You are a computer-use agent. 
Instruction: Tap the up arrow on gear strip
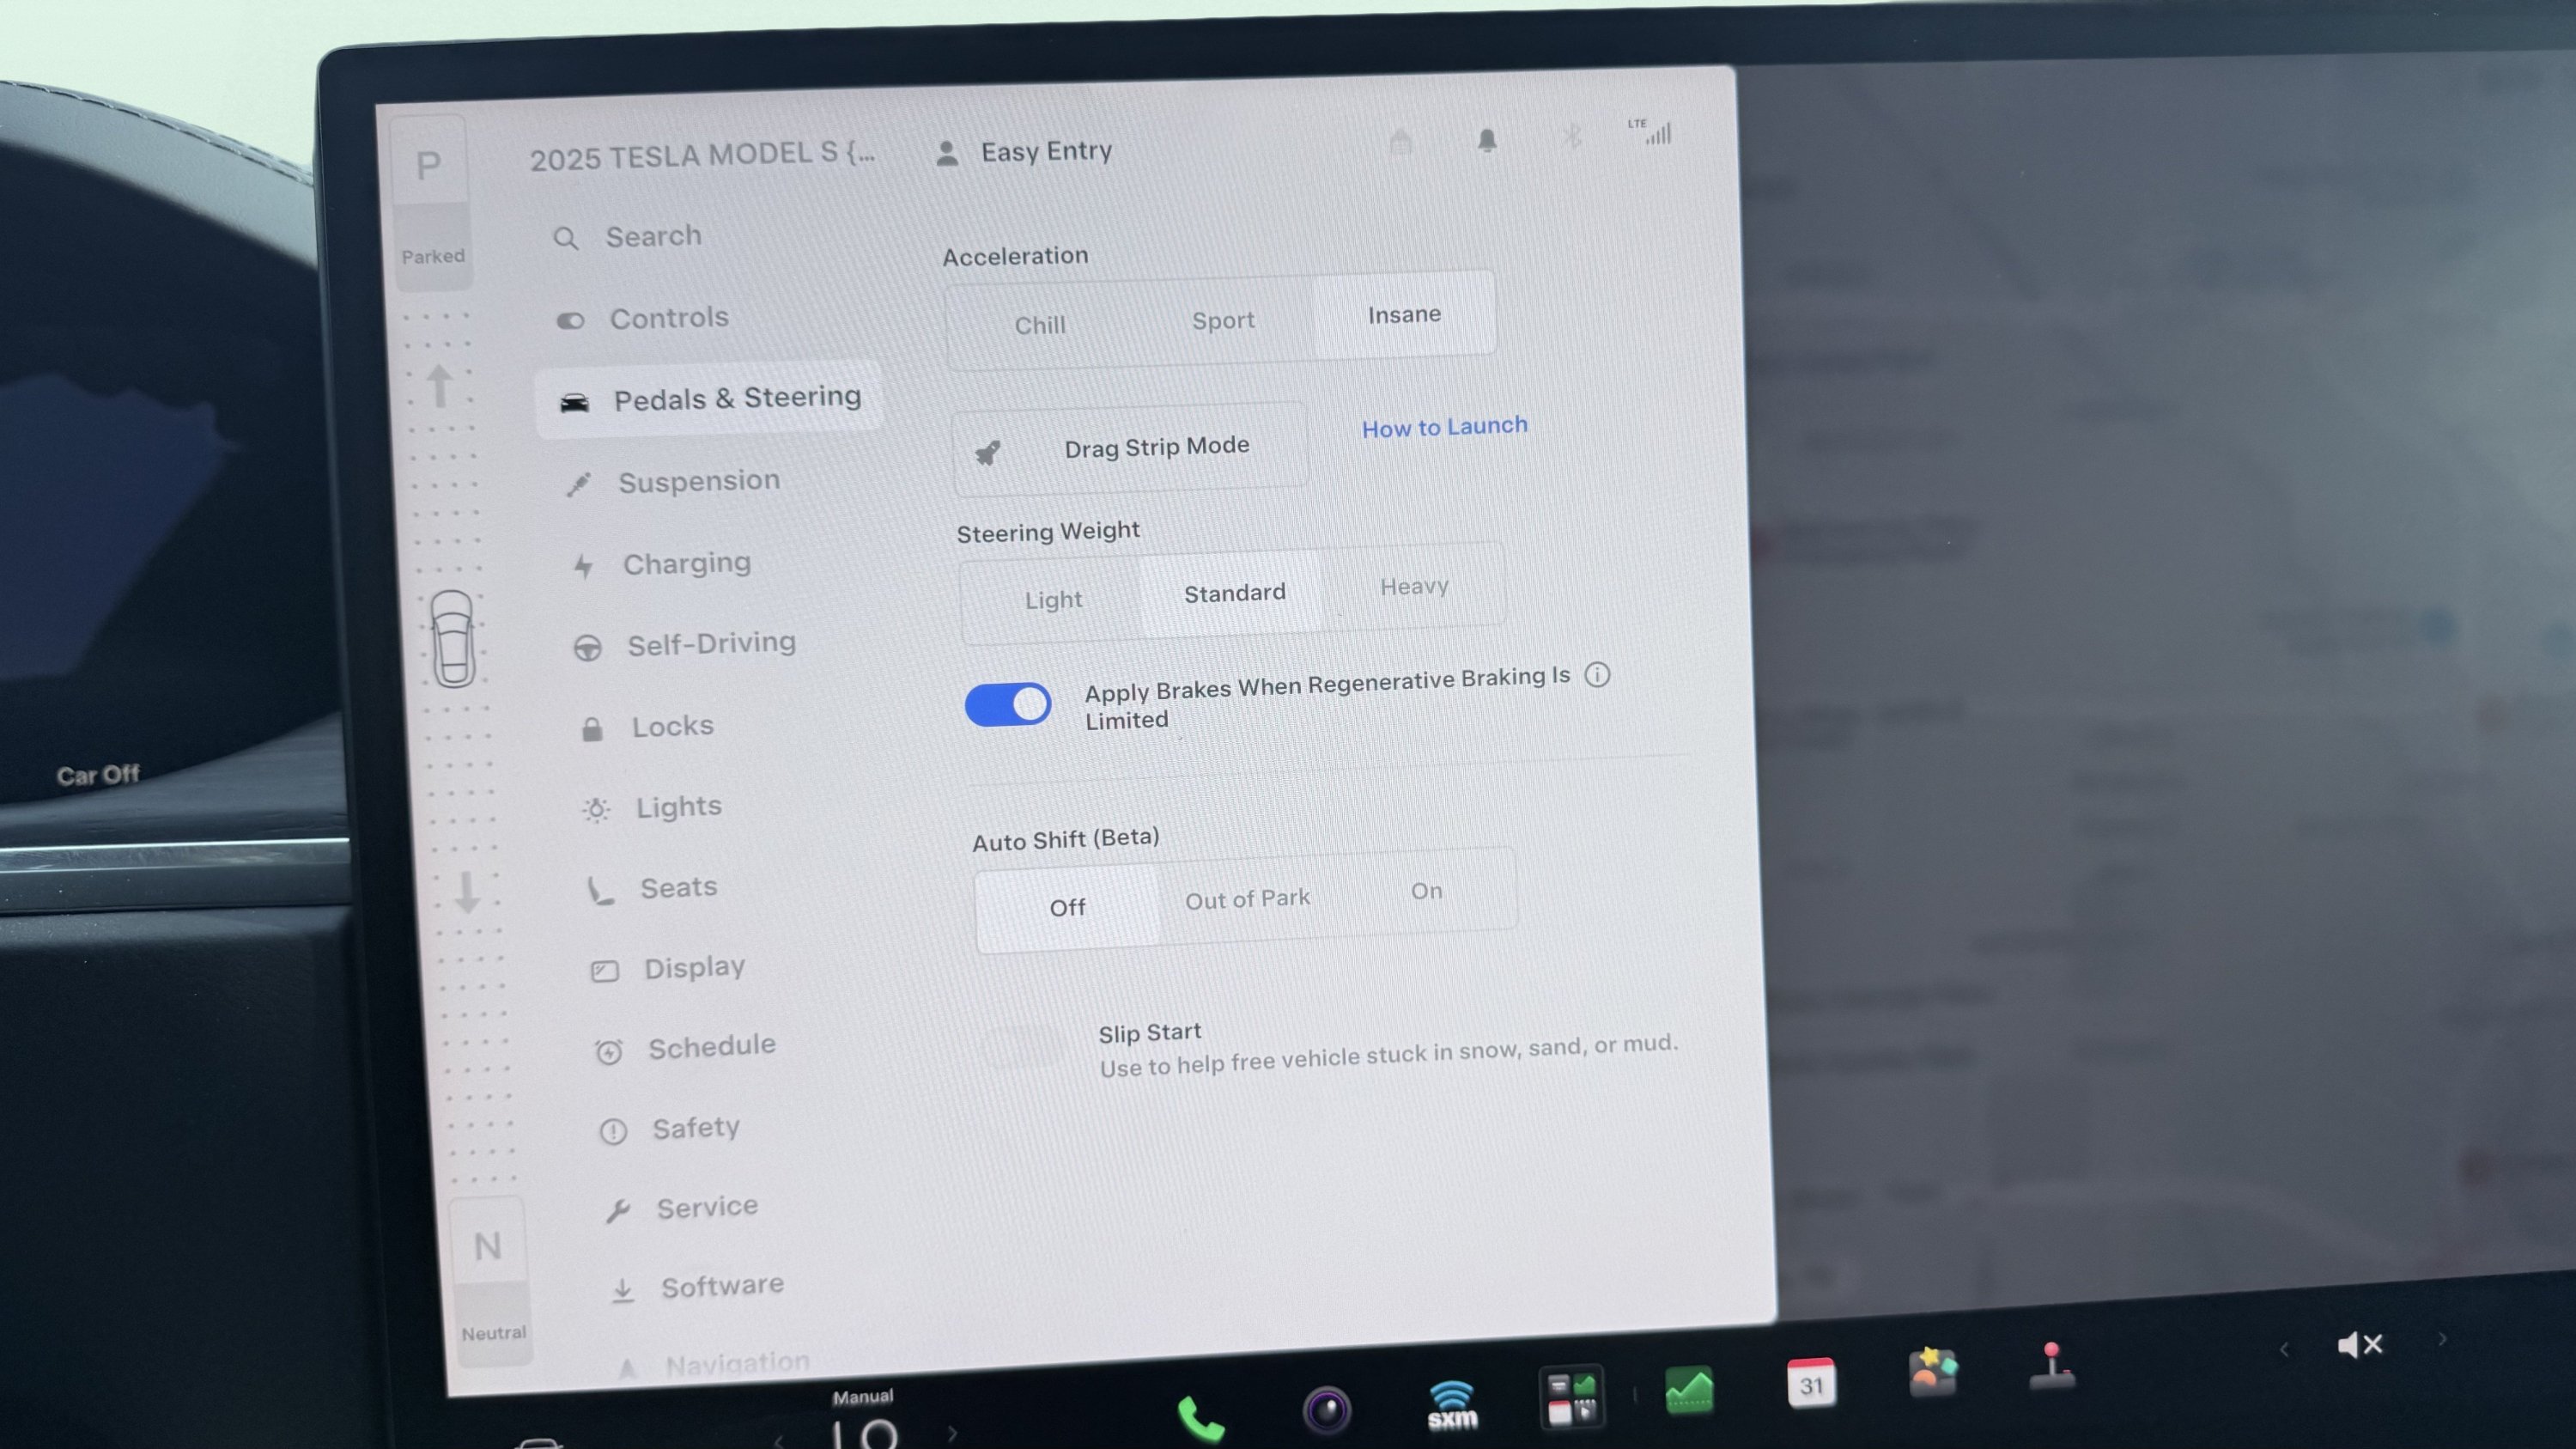click(x=439, y=386)
